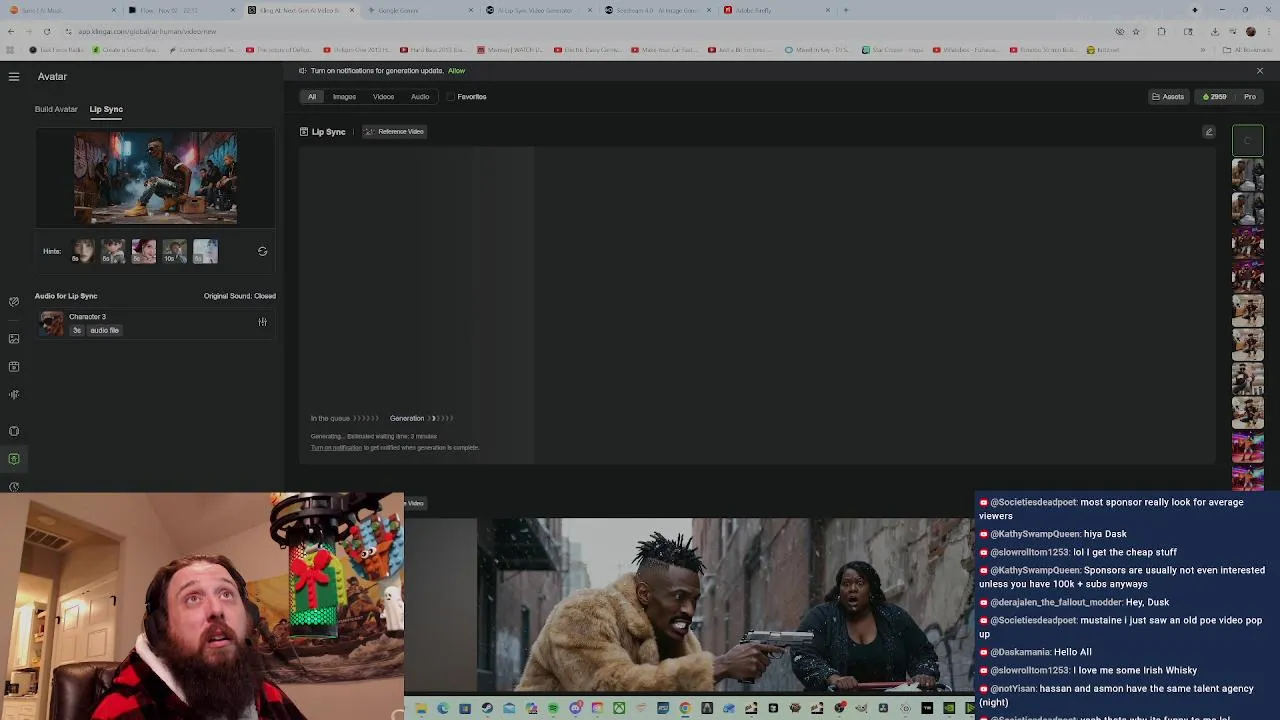
Task: Open Steam from the taskbar
Action: (487, 709)
